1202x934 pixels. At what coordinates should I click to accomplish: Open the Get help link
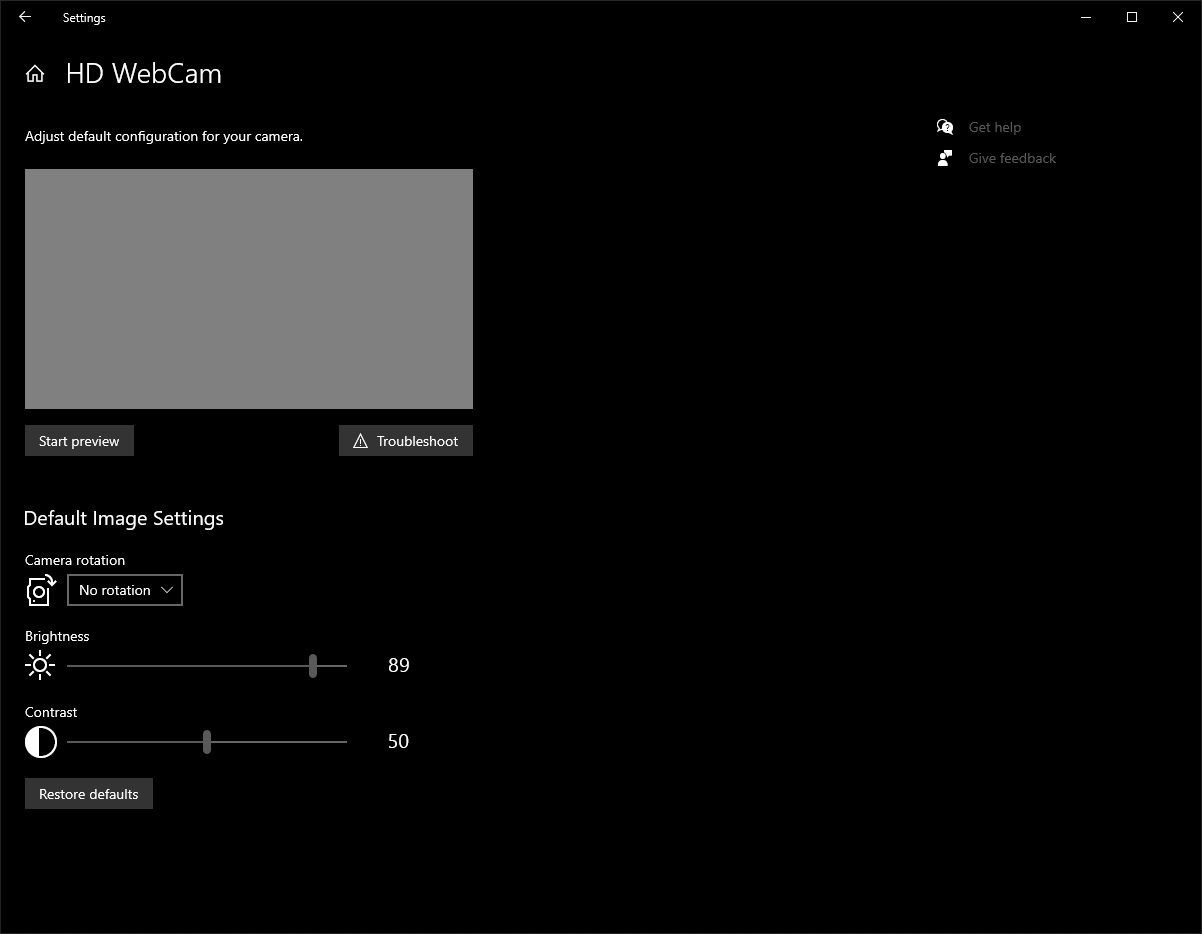click(994, 126)
